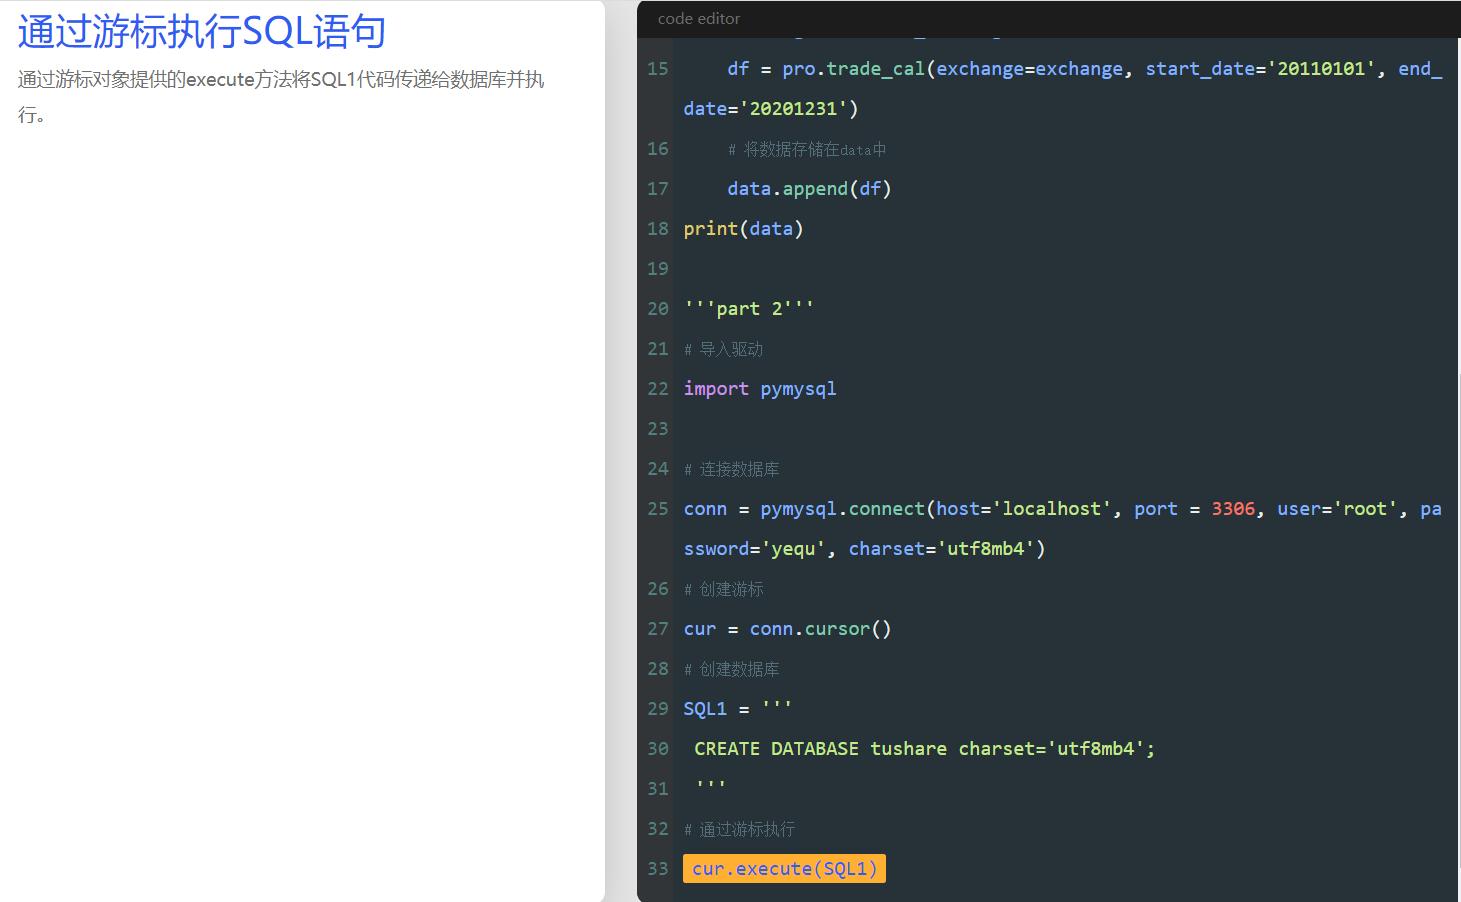Click the comment # 导入驱动

[723, 349]
